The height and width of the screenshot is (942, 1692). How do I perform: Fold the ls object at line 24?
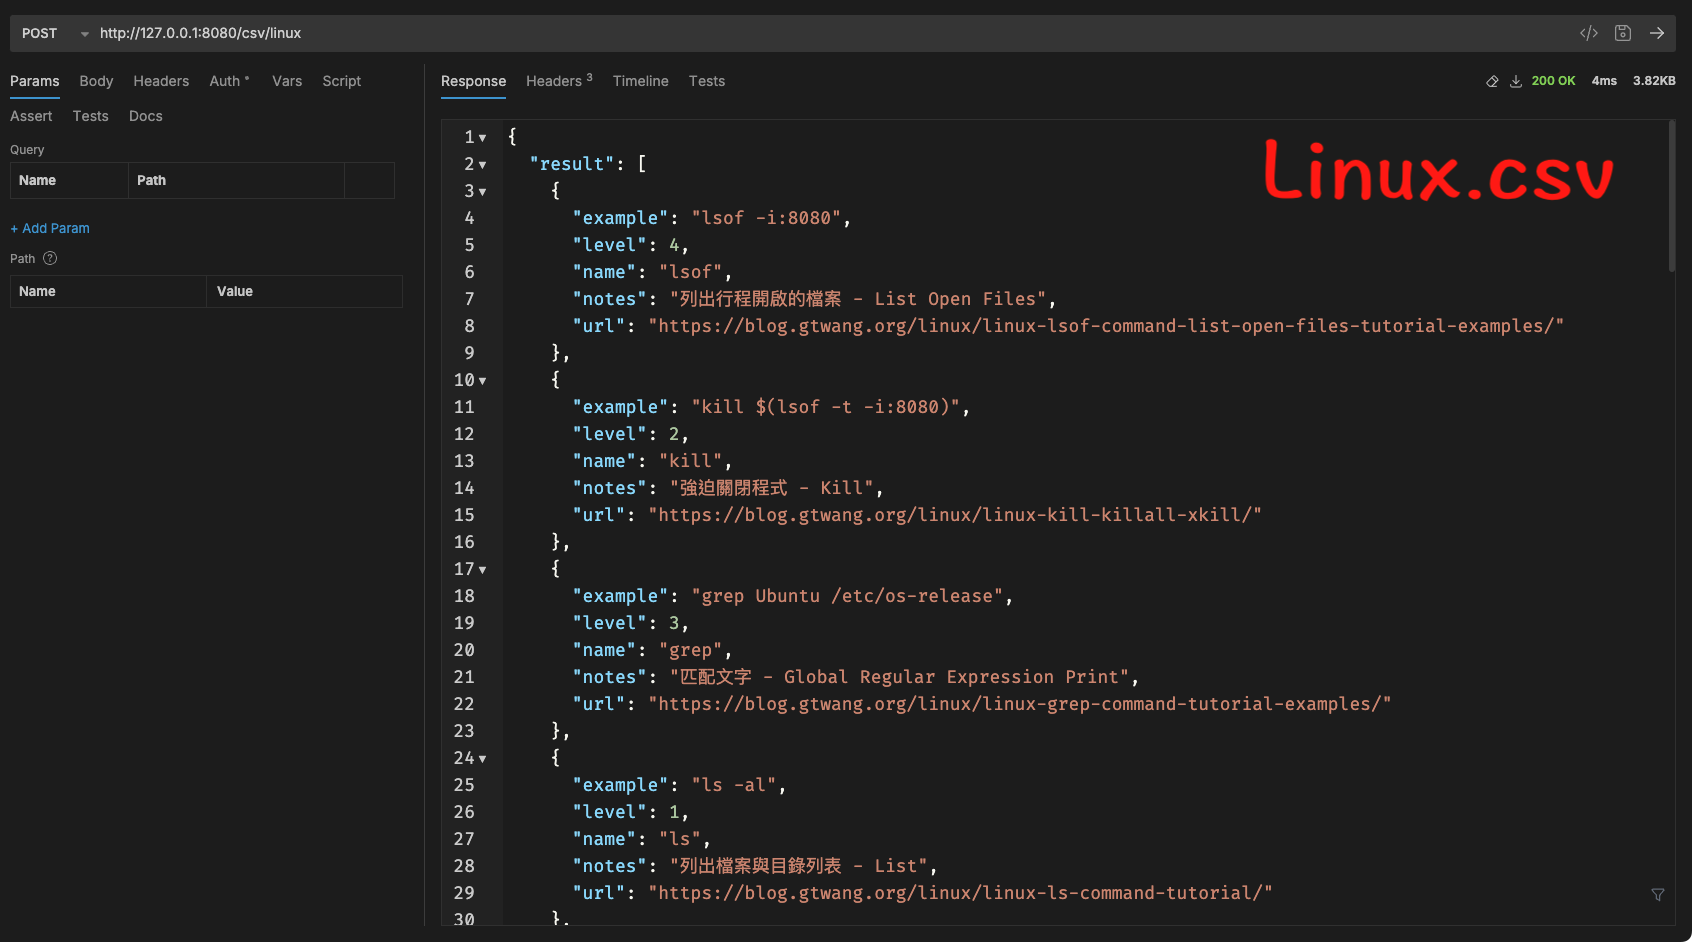(x=482, y=759)
